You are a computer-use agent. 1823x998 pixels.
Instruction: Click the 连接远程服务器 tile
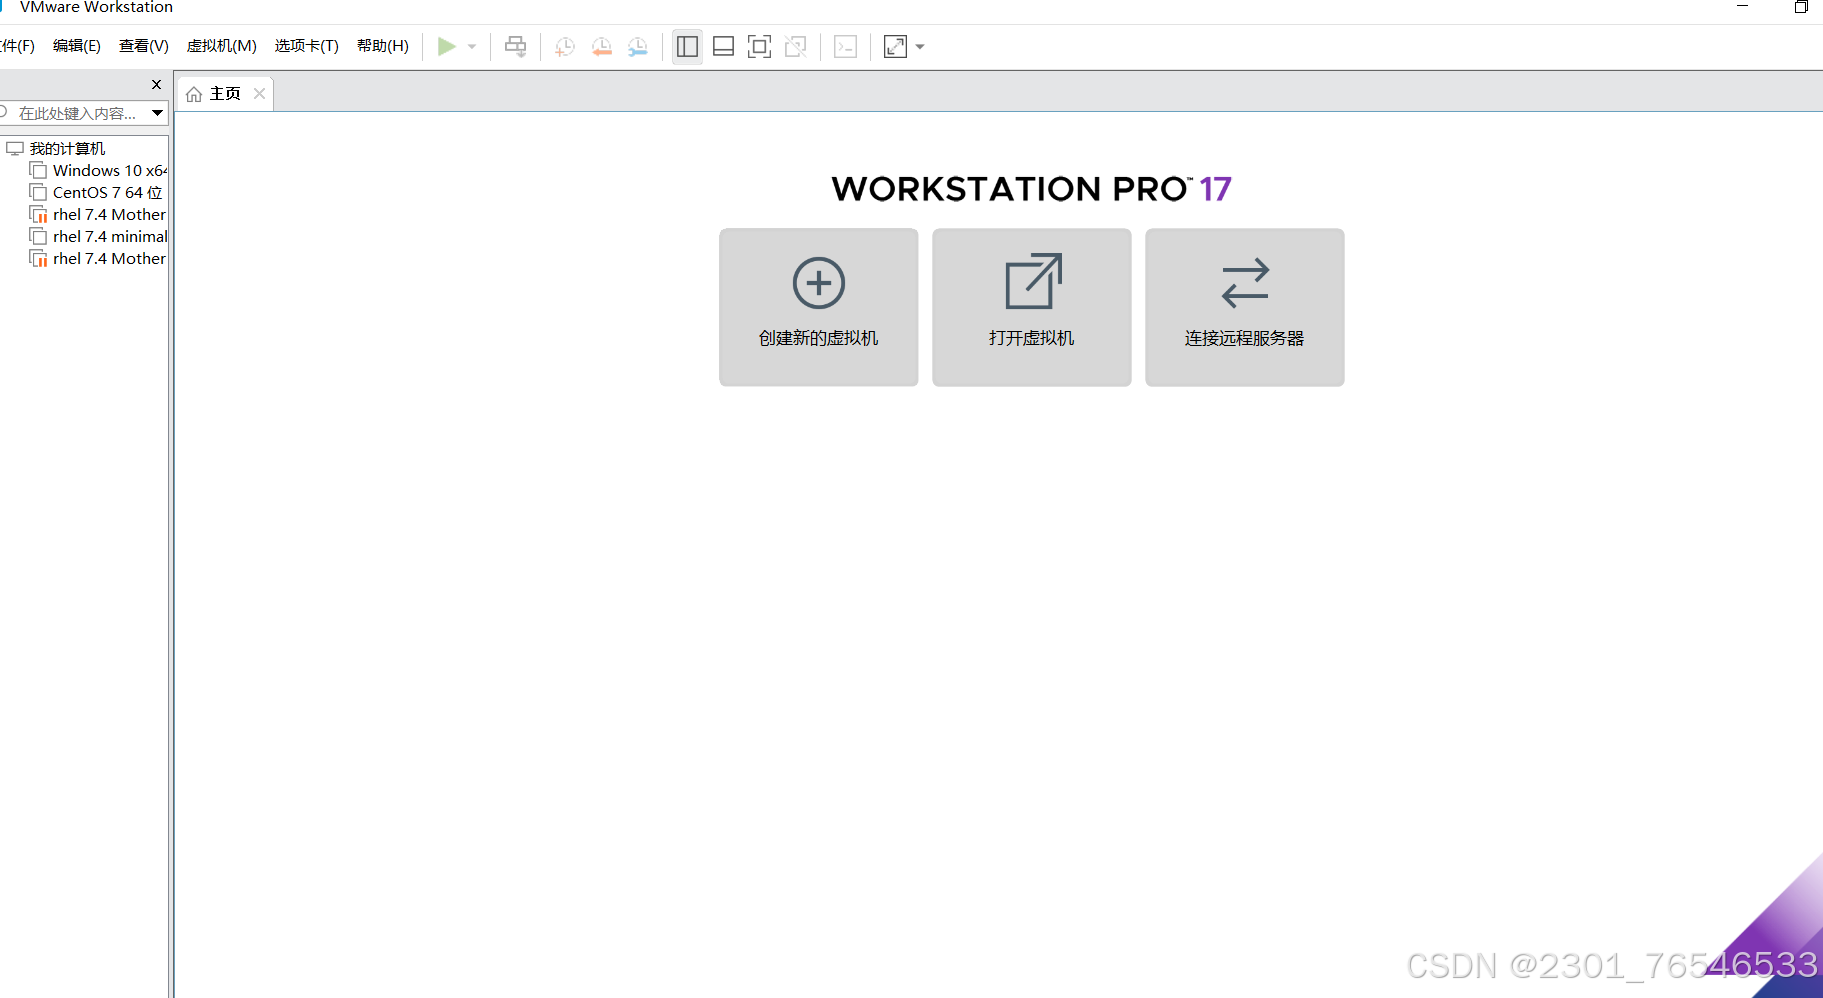[x=1244, y=307]
